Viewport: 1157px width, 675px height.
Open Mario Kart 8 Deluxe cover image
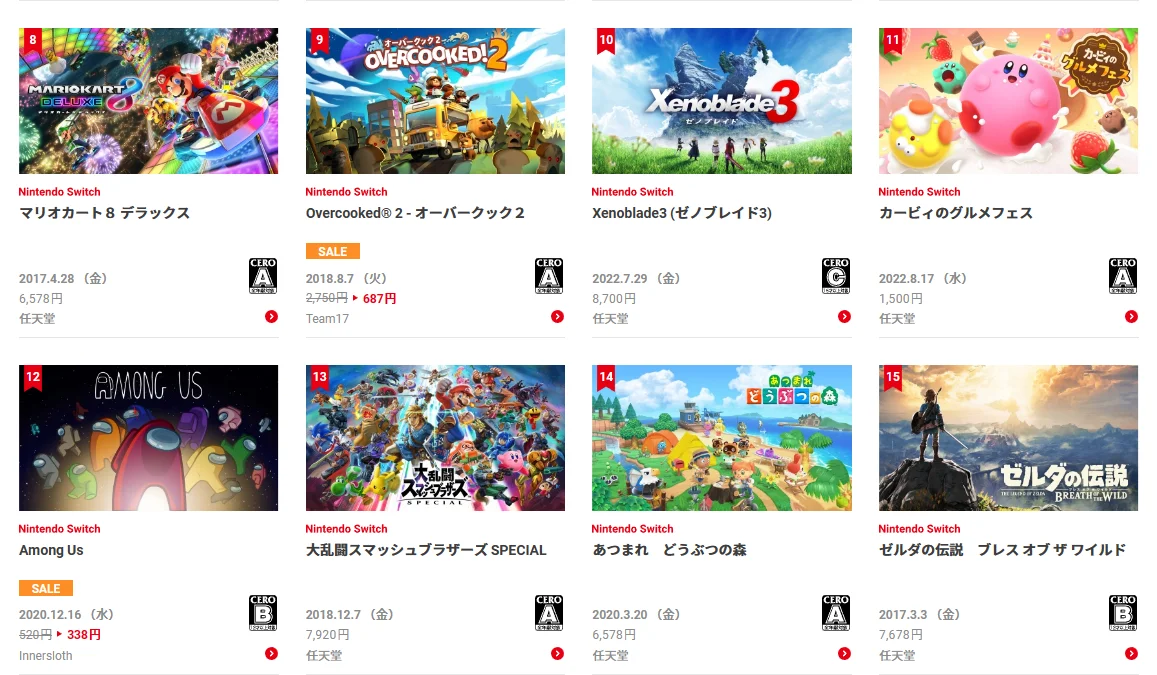[148, 101]
